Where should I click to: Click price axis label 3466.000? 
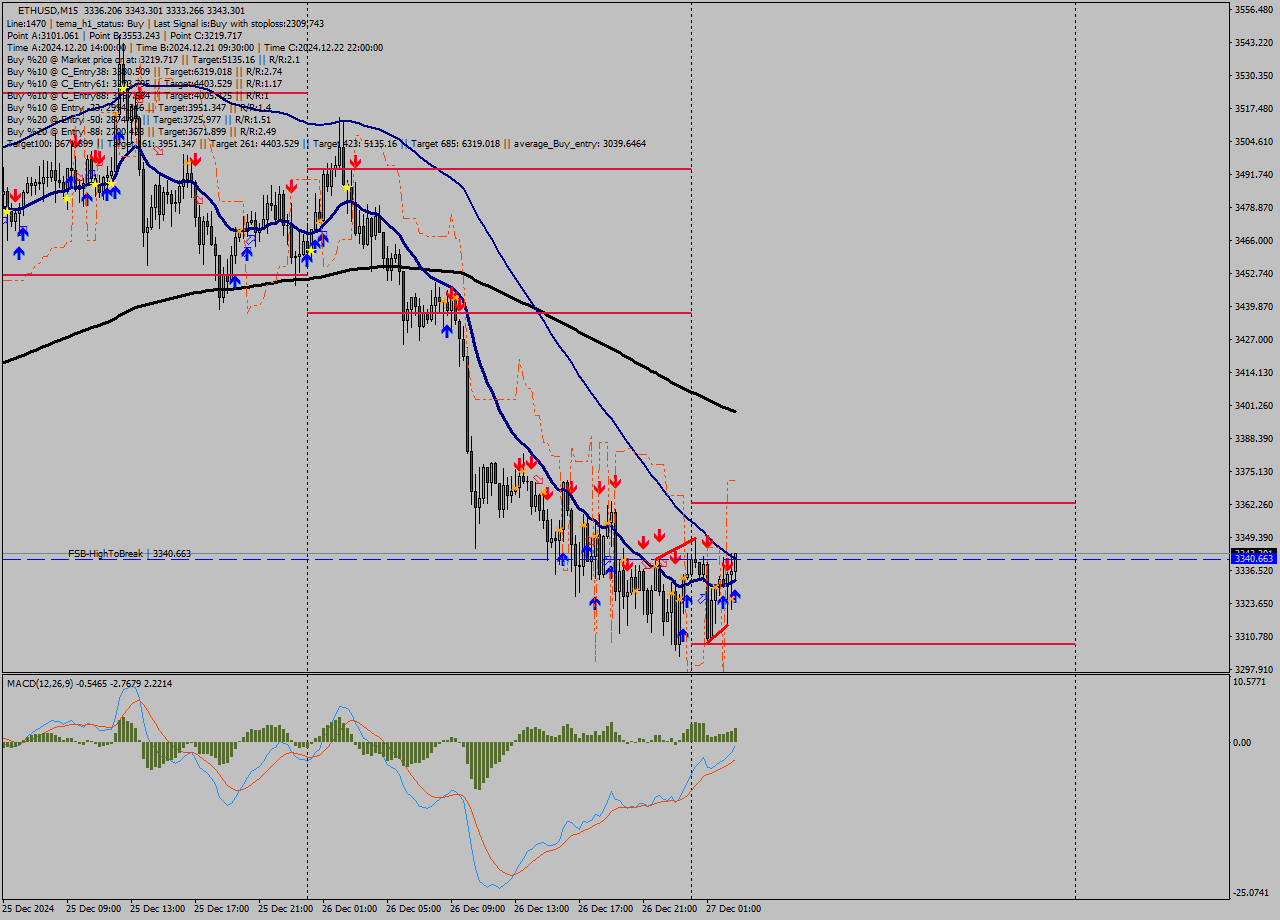pyautogui.click(x=1254, y=241)
